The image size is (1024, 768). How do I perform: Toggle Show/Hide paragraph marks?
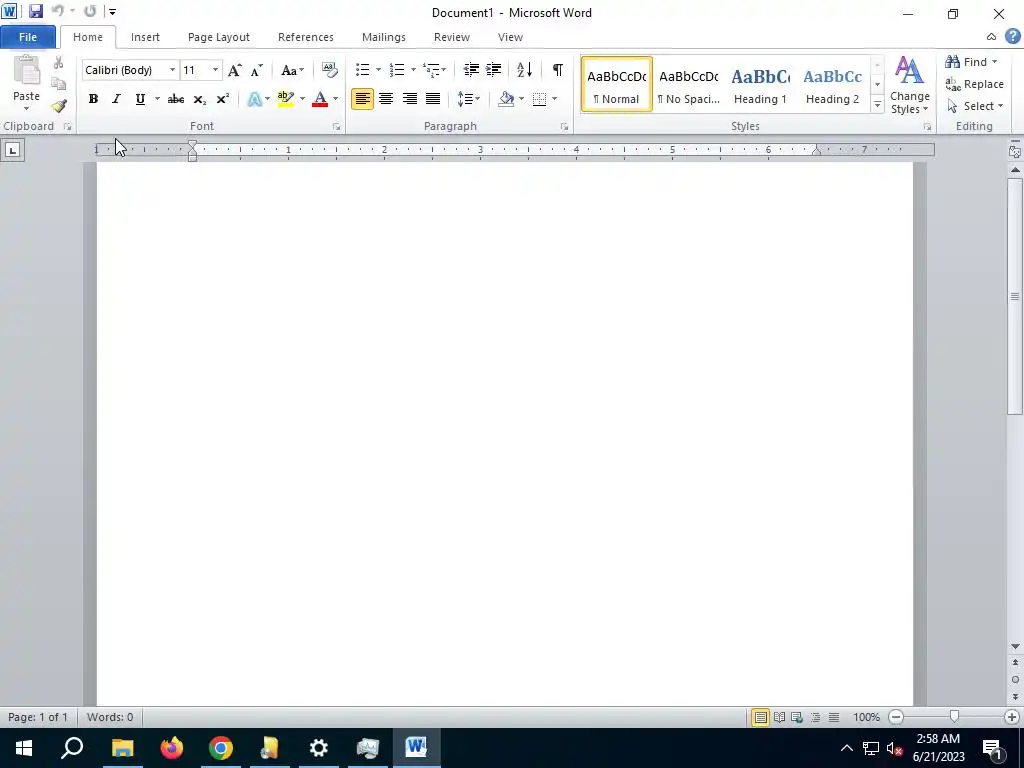pos(557,69)
